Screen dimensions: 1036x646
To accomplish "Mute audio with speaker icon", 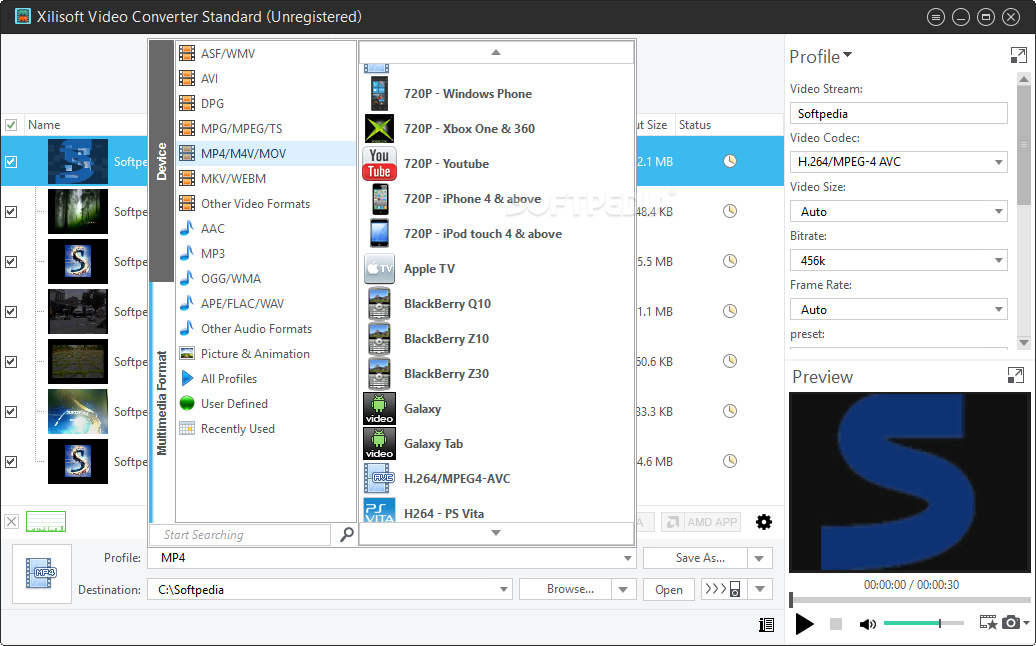I will (867, 624).
